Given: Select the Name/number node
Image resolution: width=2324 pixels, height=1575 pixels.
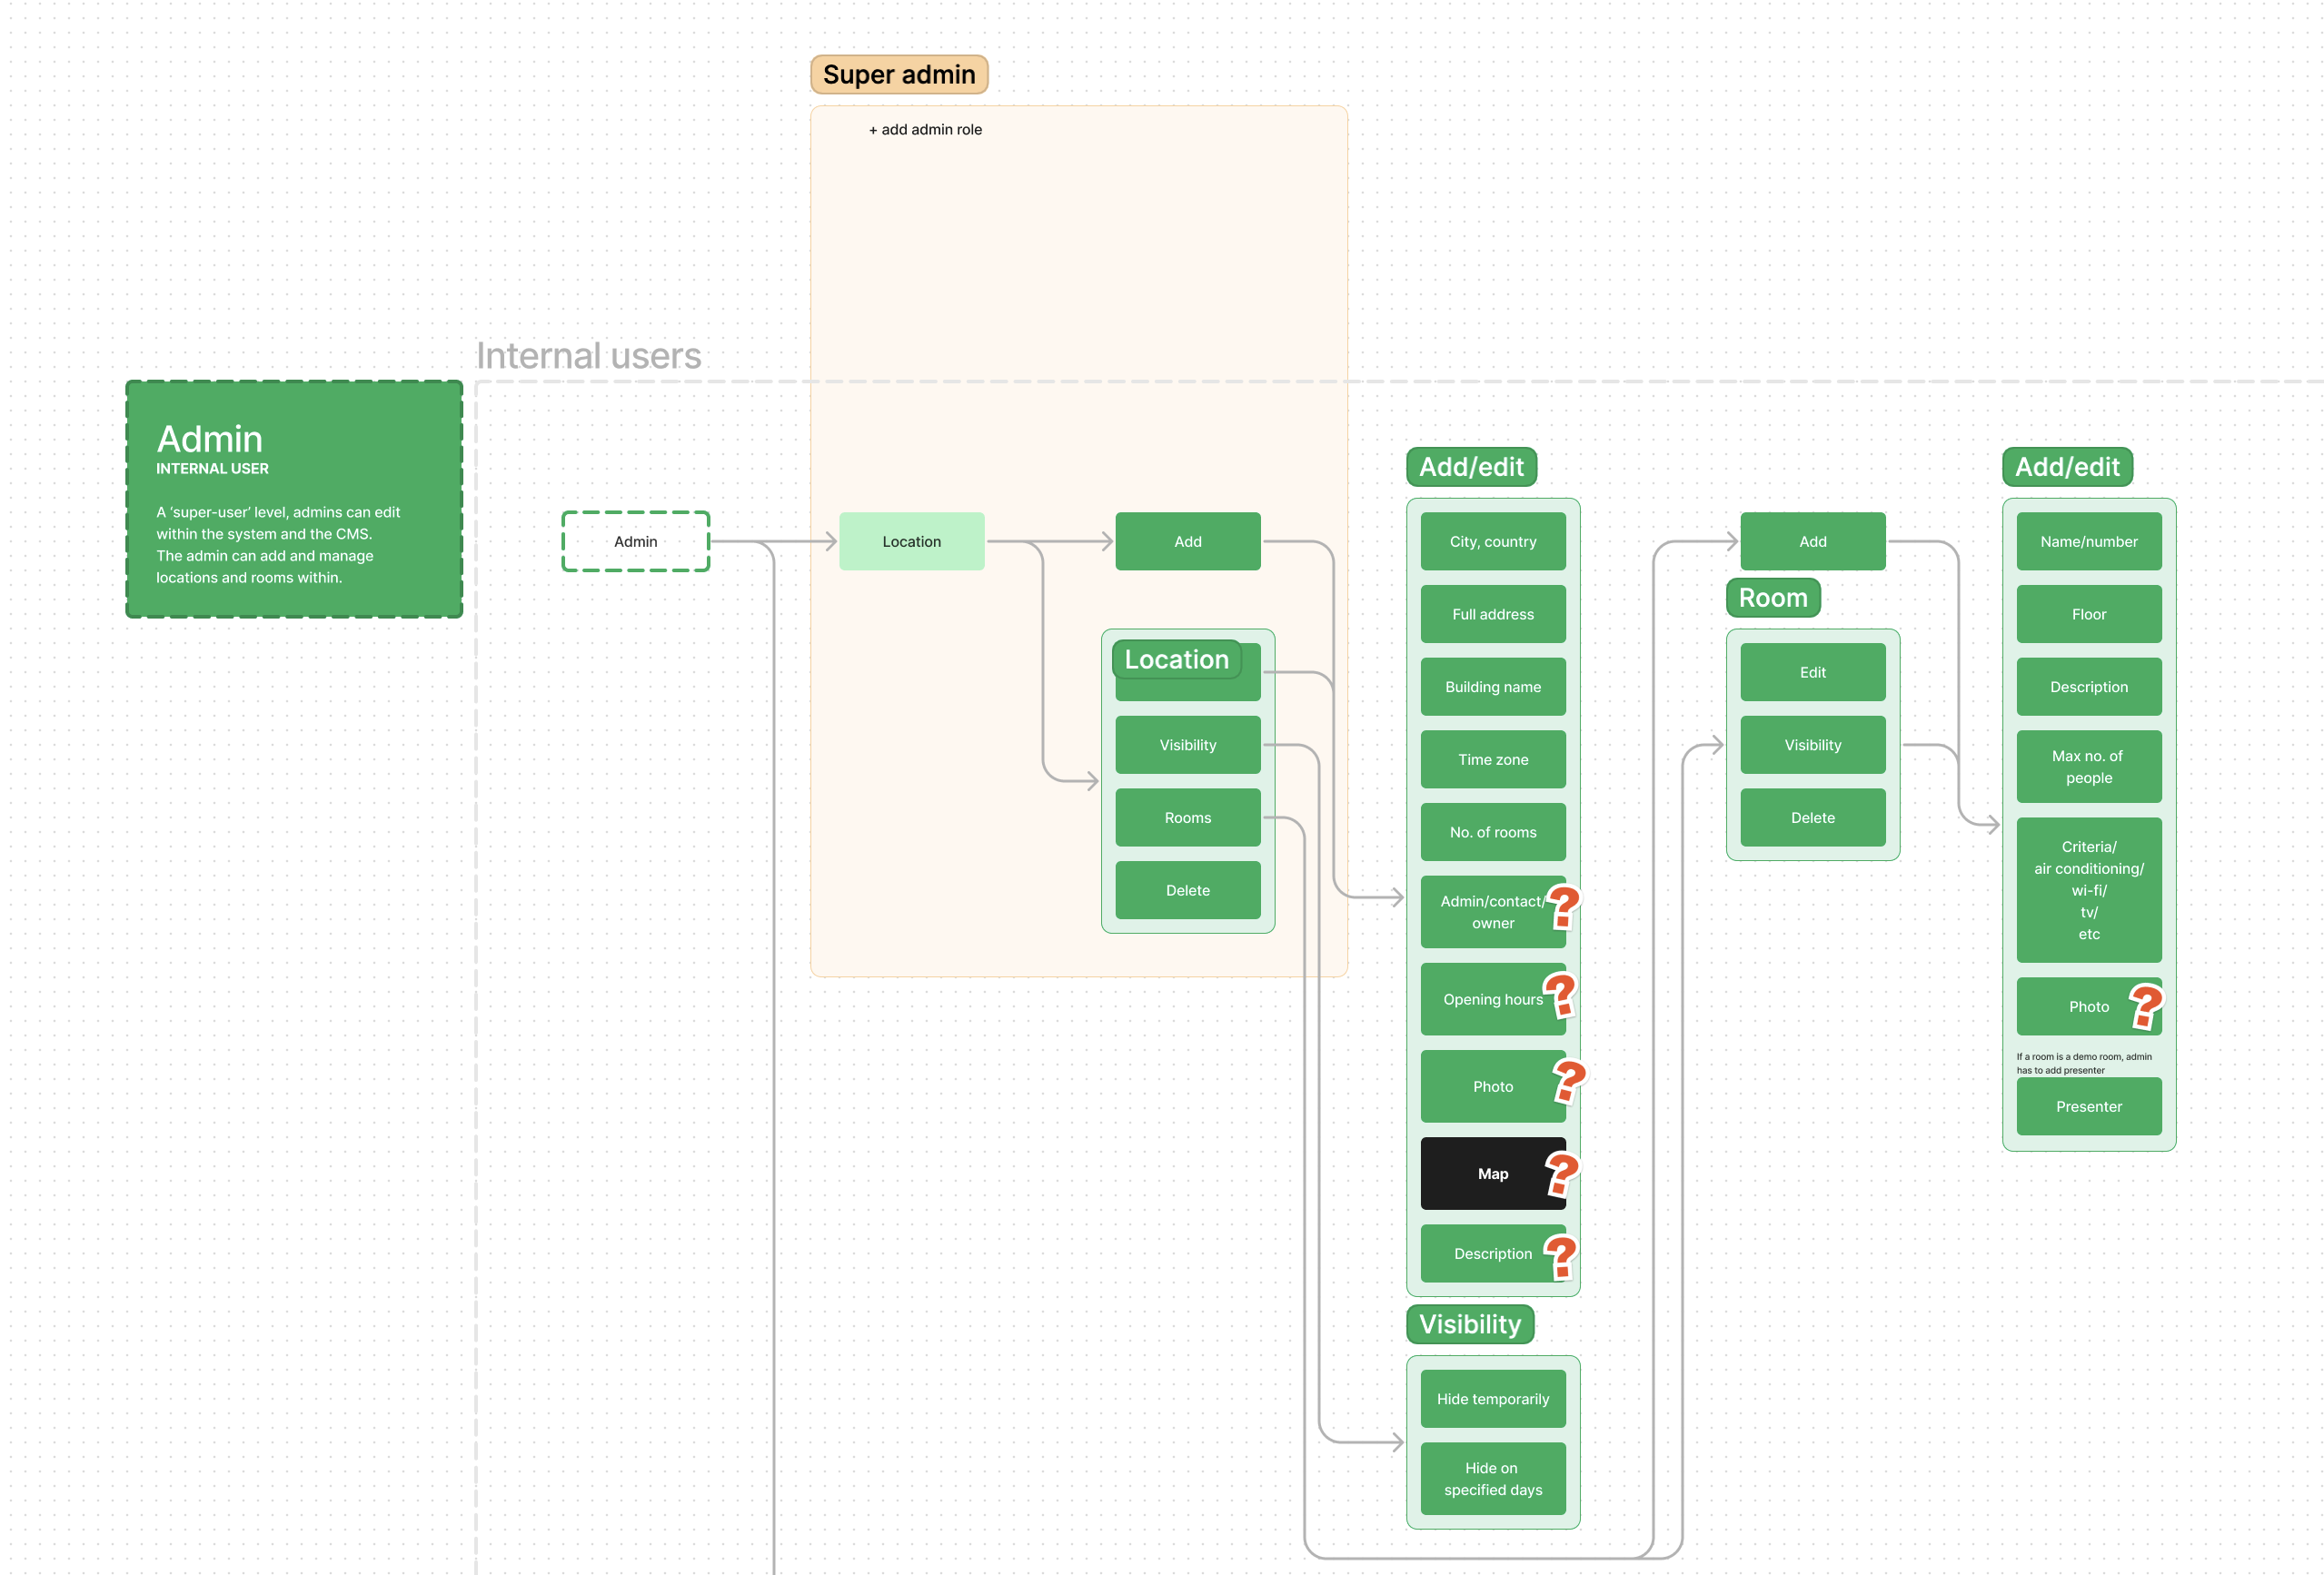Looking at the screenshot, I should pyautogui.click(x=2089, y=541).
